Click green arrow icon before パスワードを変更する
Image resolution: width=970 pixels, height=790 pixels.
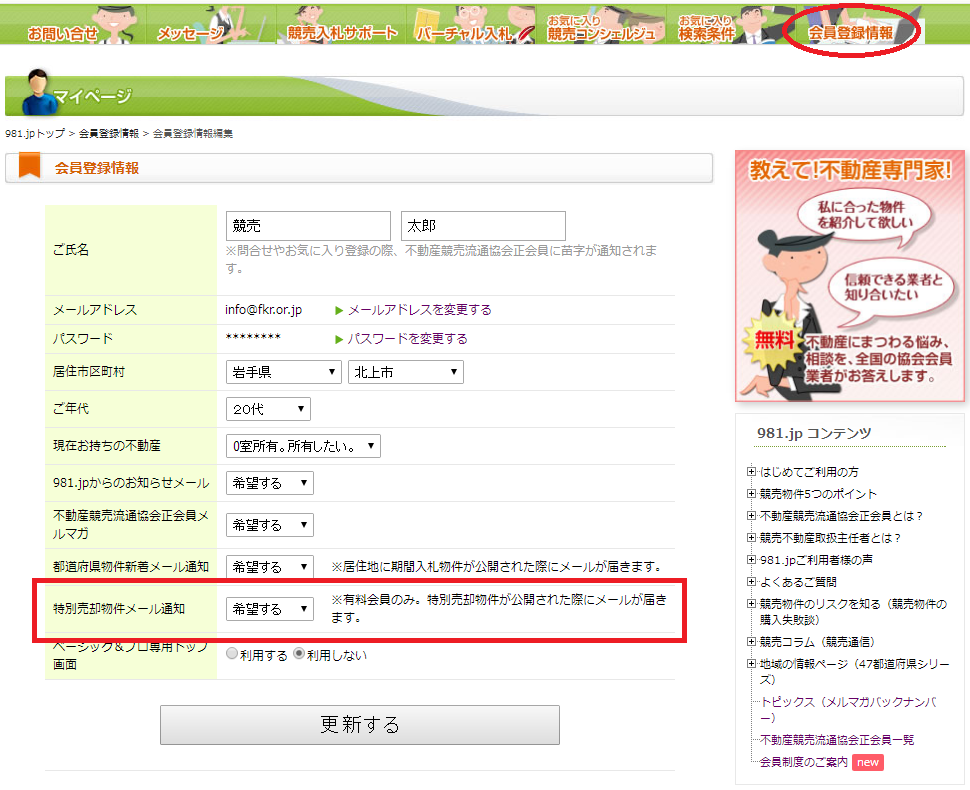click(339, 340)
